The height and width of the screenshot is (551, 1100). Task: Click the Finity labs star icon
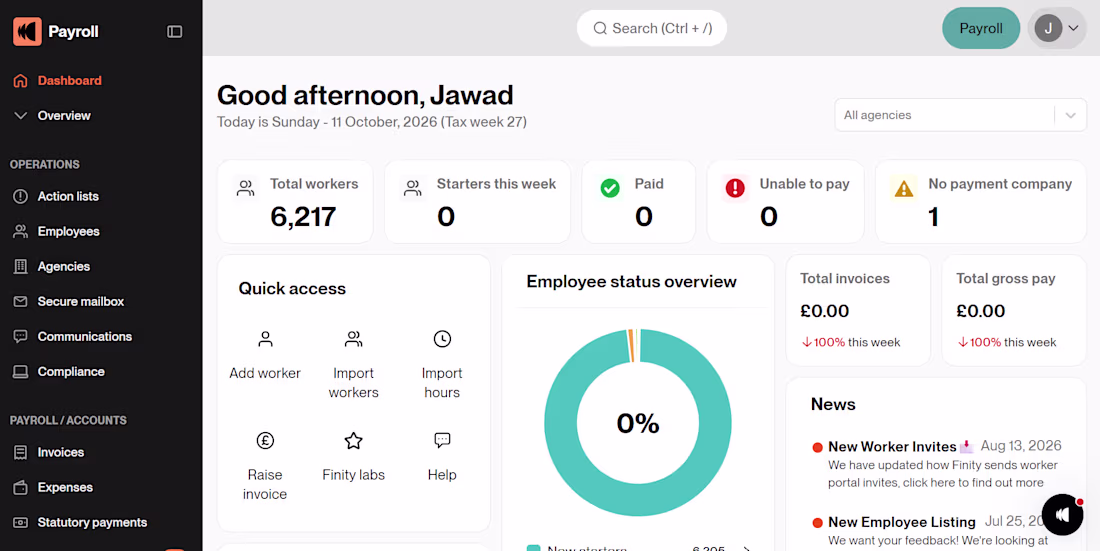click(x=354, y=441)
